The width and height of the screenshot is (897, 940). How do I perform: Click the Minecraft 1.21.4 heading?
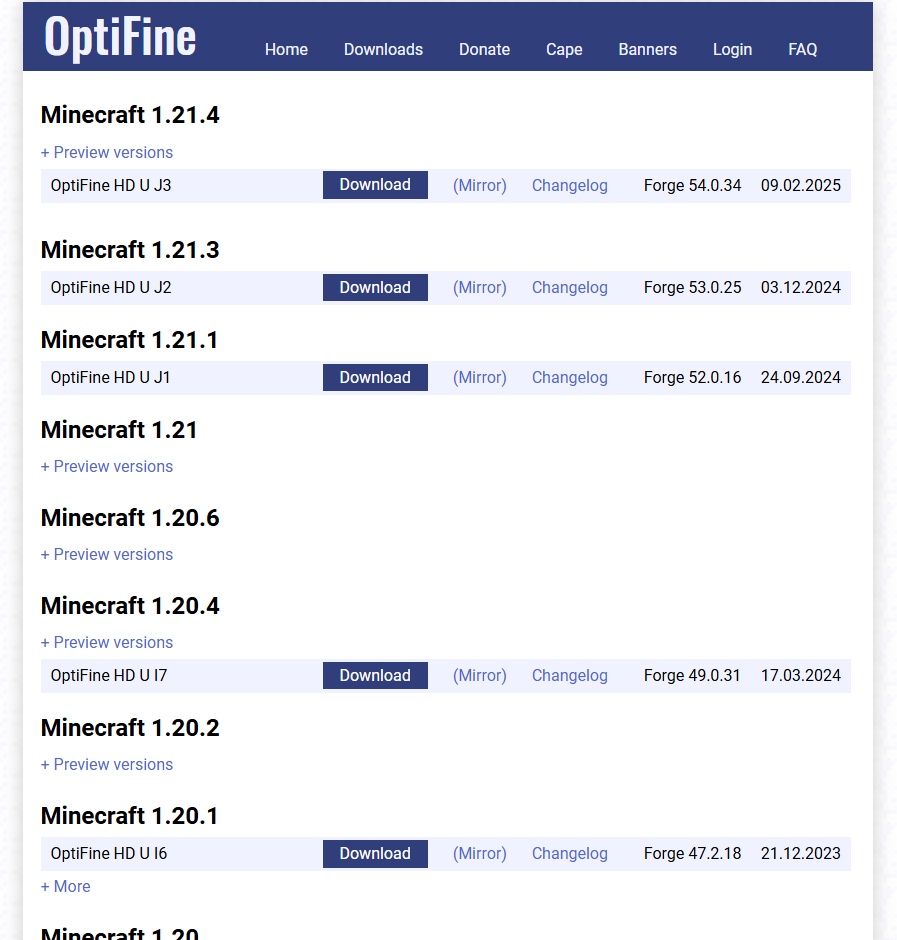[130, 115]
